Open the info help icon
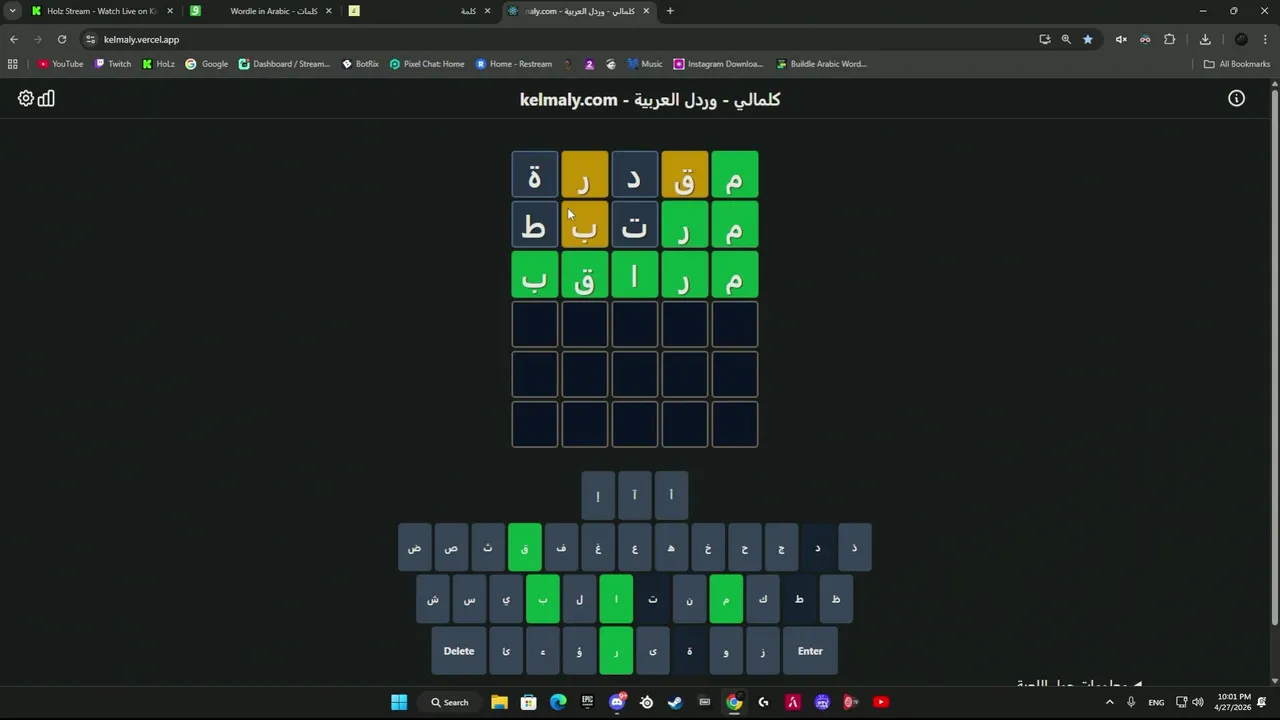Image resolution: width=1280 pixels, height=720 pixels. pyautogui.click(x=1237, y=98)
